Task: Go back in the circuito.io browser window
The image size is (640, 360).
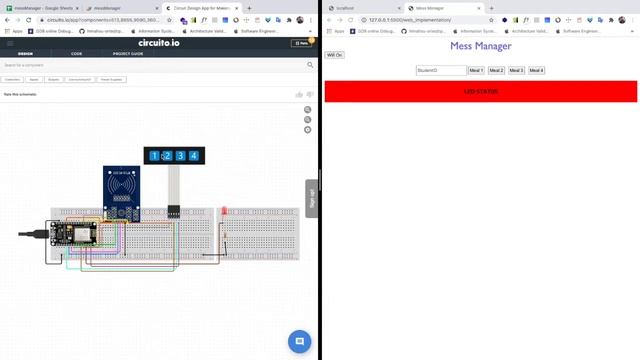Action: (x=7, y=20)
